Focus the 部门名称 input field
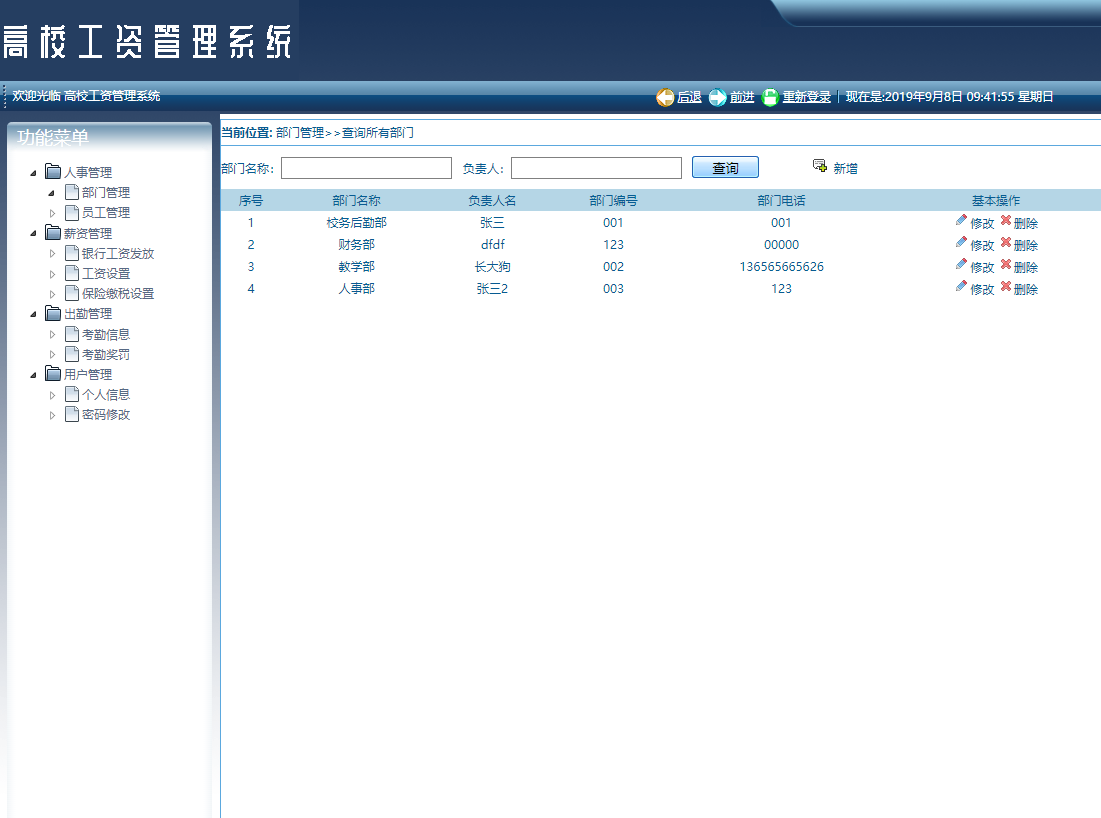This screenshot has width=1101, height=818. [x=367, y=168]
